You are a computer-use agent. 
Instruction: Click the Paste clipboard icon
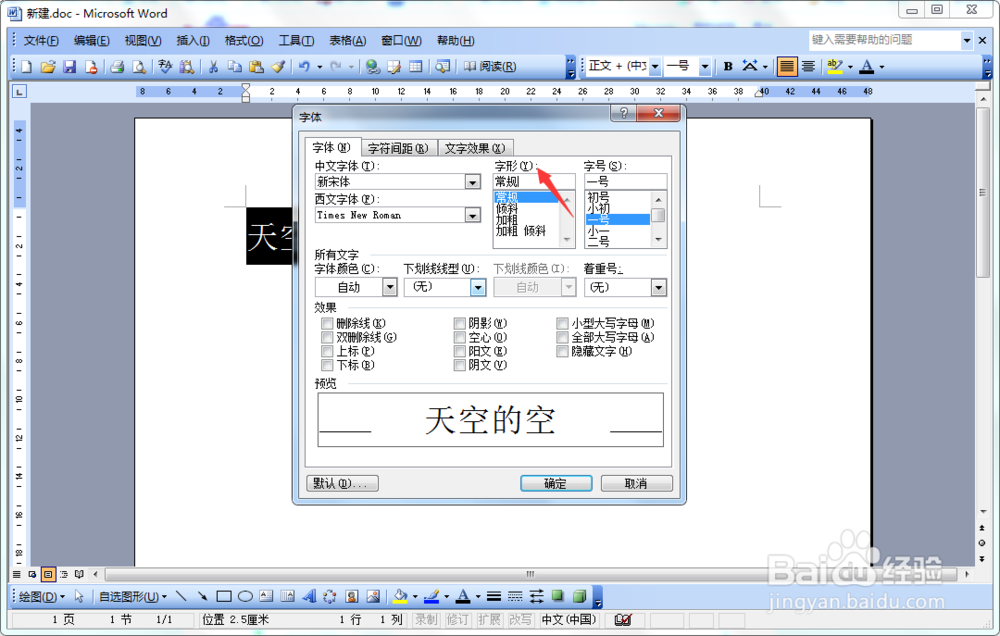coord(256,66)
